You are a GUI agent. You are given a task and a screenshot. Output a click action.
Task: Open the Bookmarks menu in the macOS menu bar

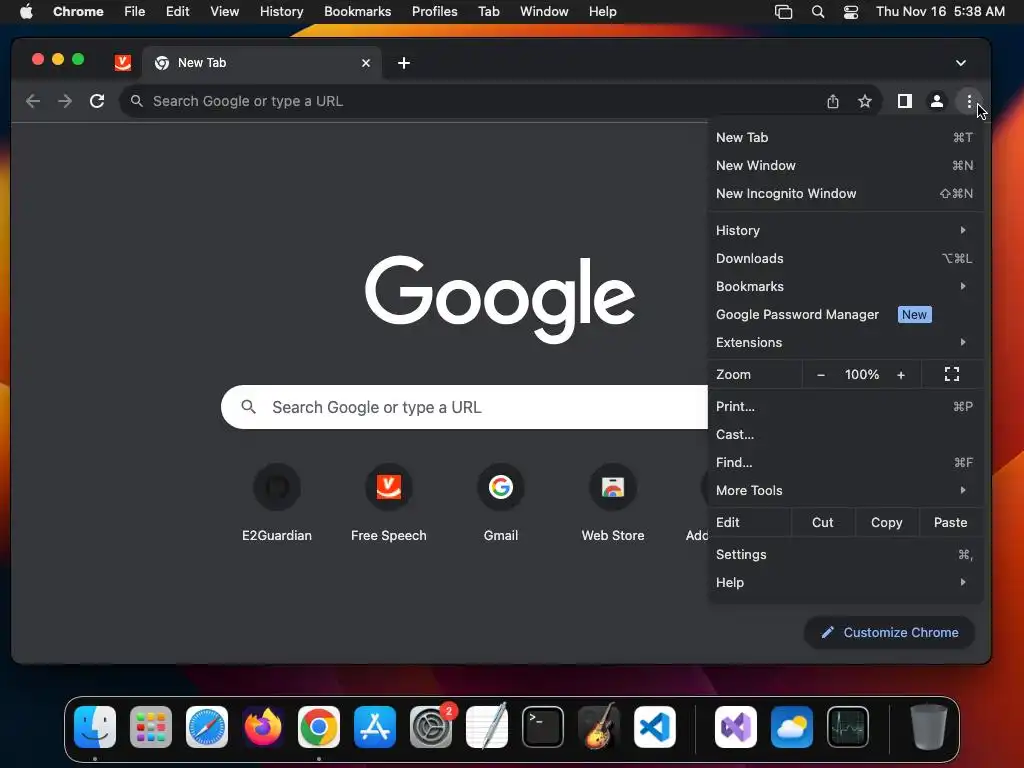[357, 11]
